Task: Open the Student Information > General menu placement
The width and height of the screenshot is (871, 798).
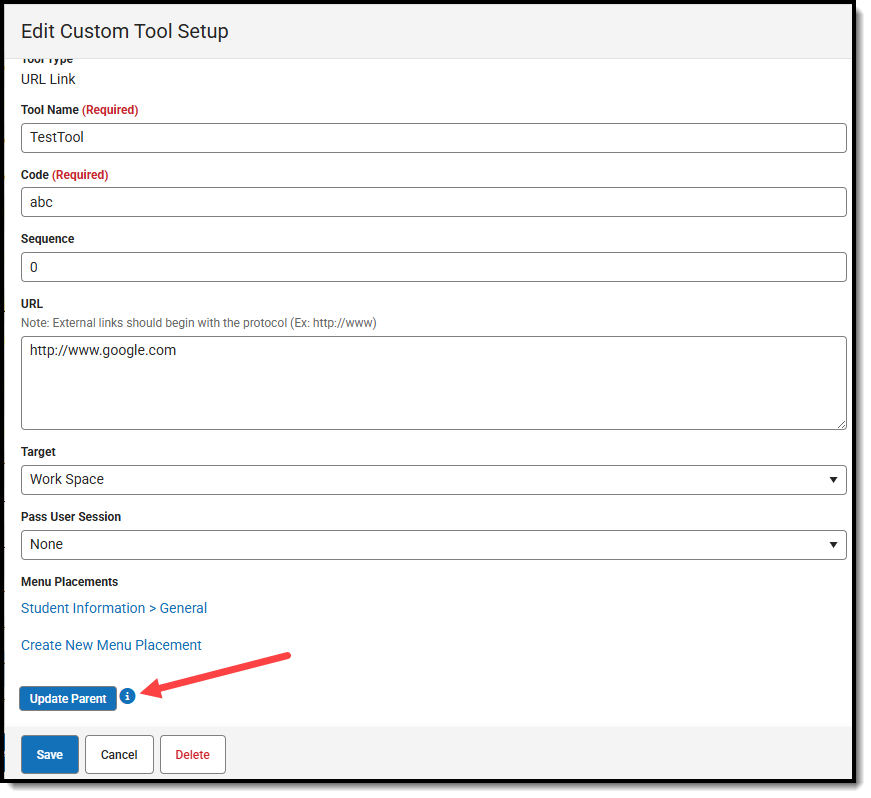Action: (x=113, y=607)
